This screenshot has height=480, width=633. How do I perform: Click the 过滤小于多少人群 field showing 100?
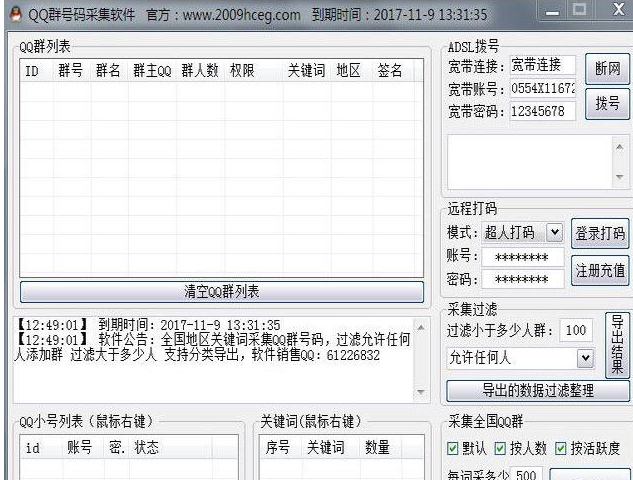pos(576,330)
